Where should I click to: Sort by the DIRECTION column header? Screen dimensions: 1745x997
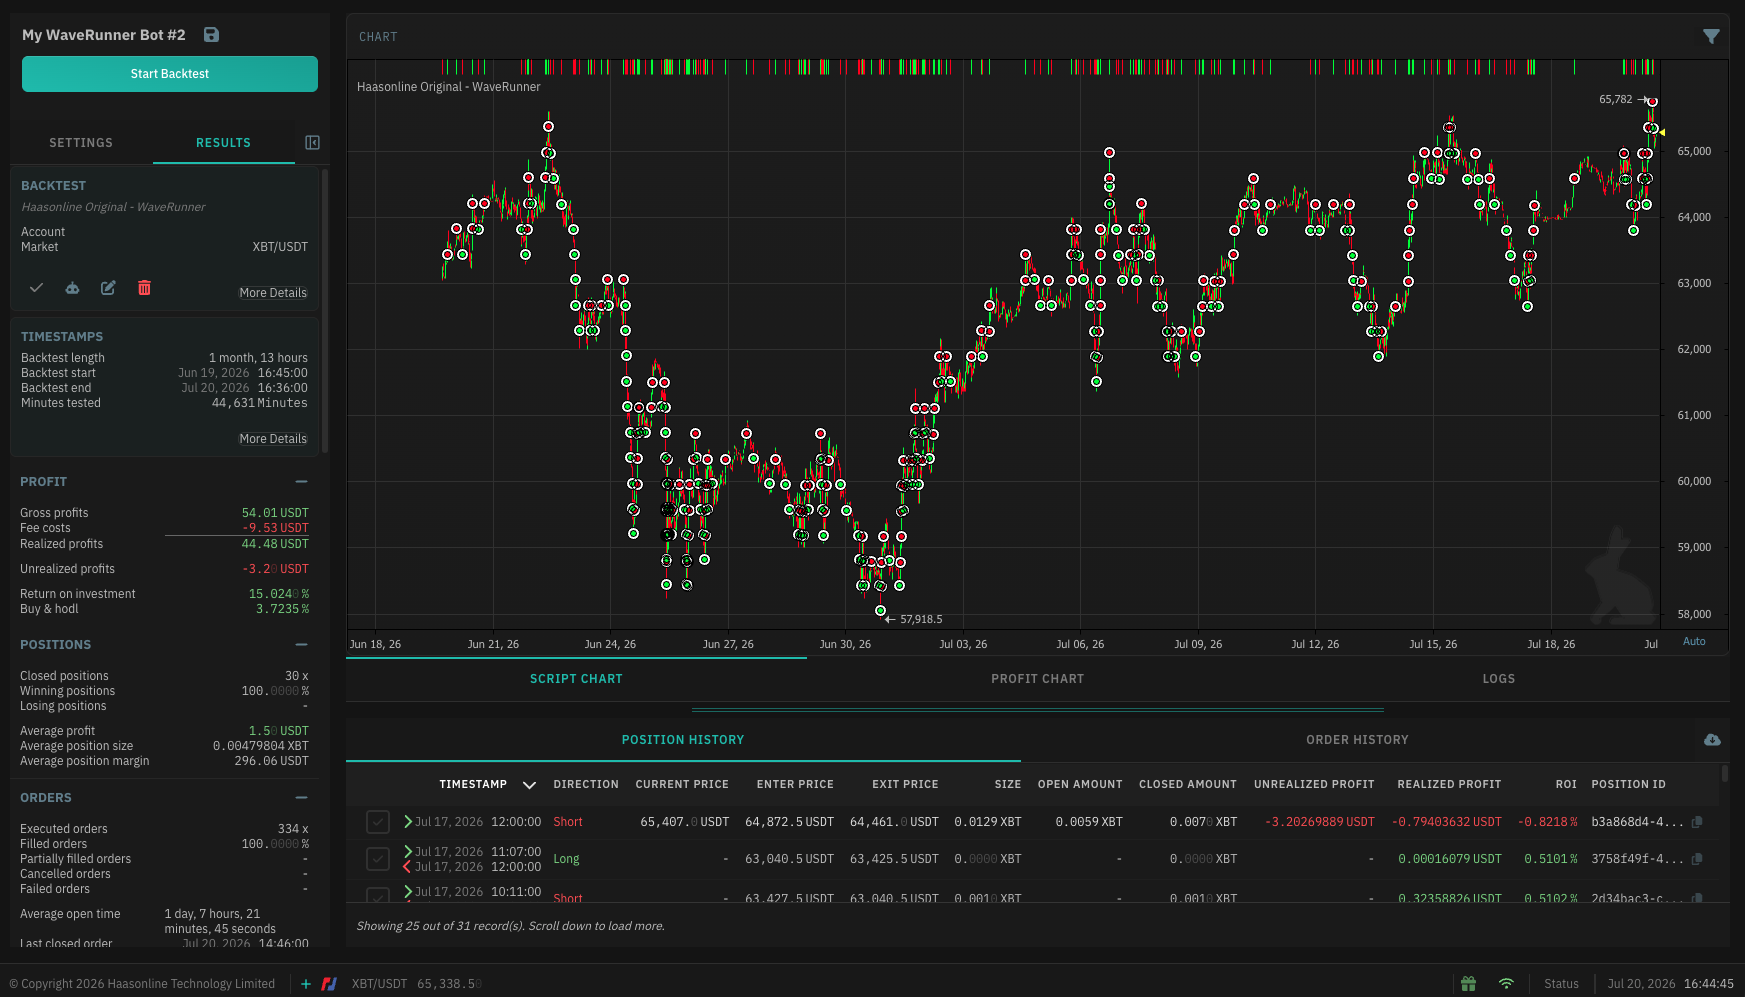pos(586,785)
